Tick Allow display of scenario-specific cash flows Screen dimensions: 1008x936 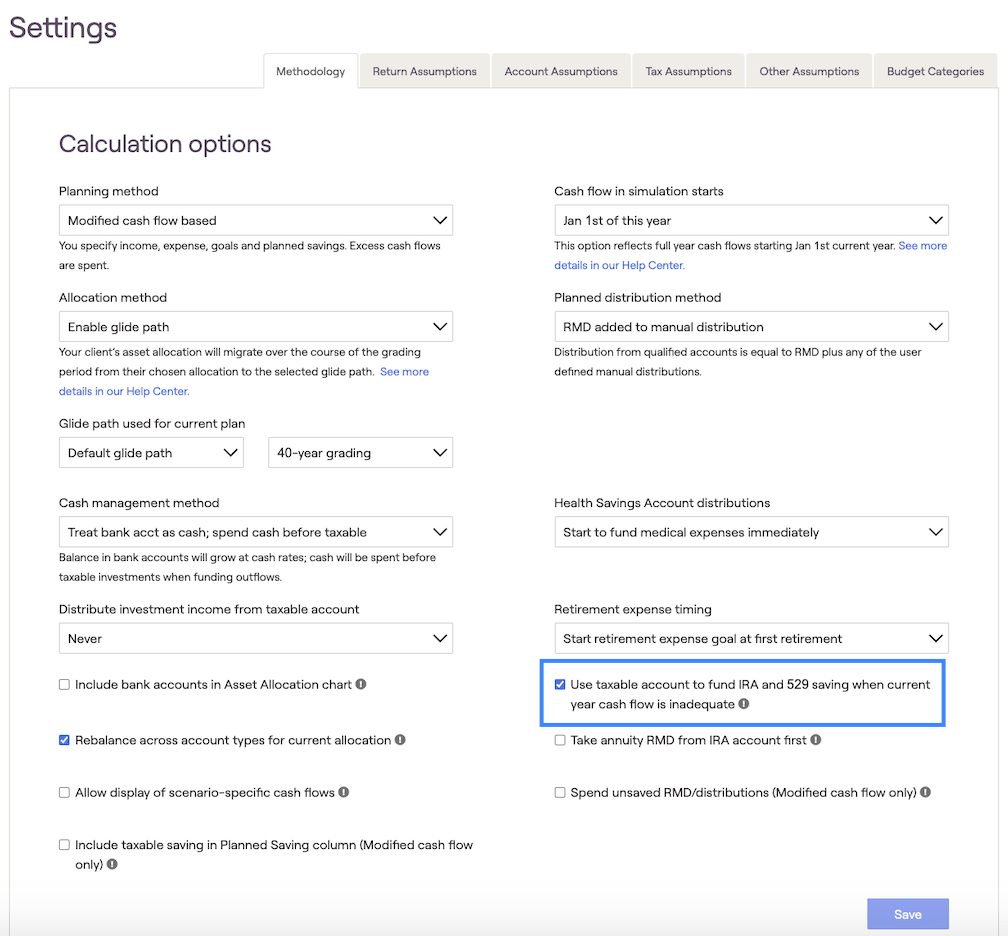65,793
